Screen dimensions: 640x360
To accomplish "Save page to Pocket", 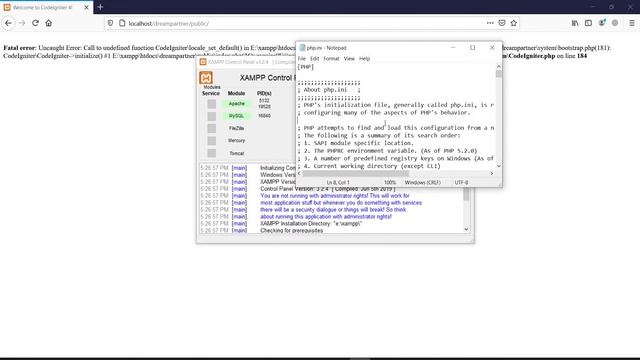I will point(502,23).
